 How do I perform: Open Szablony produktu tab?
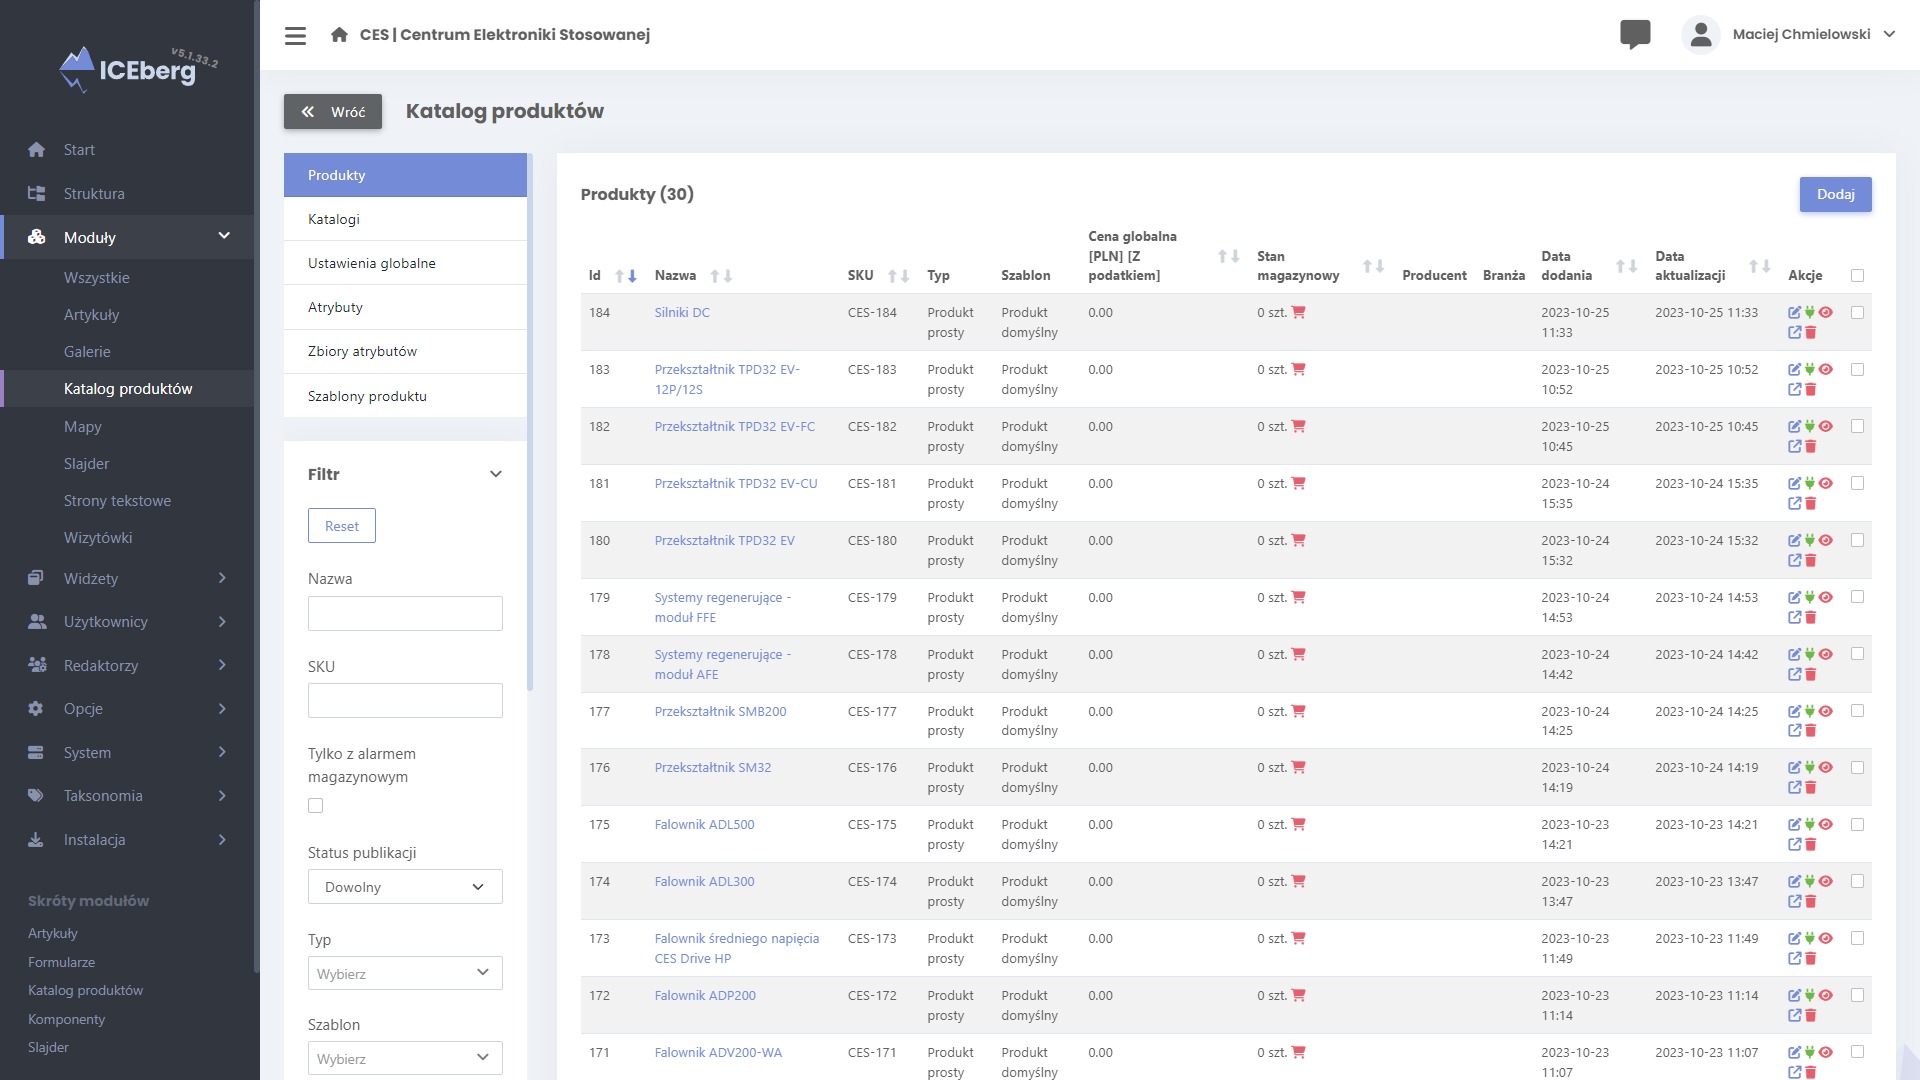point(405,396)
